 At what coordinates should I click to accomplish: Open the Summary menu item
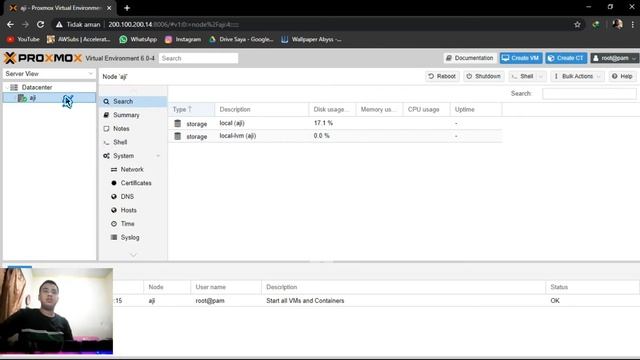133,115
